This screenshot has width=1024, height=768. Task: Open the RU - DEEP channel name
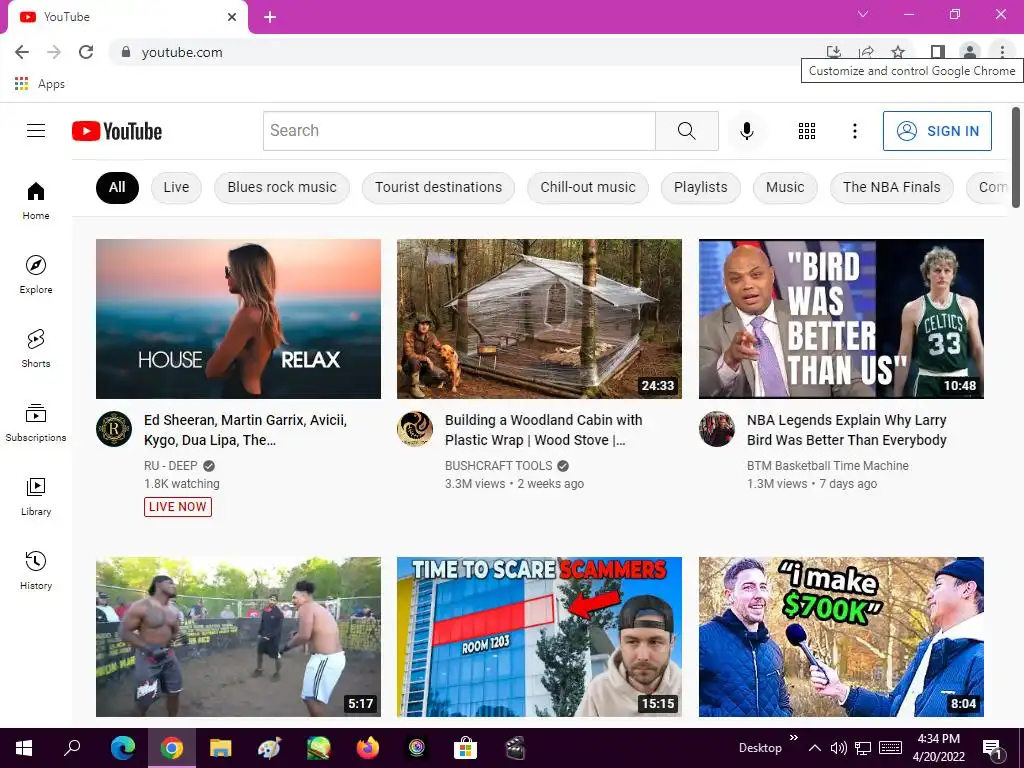[170, 466]
